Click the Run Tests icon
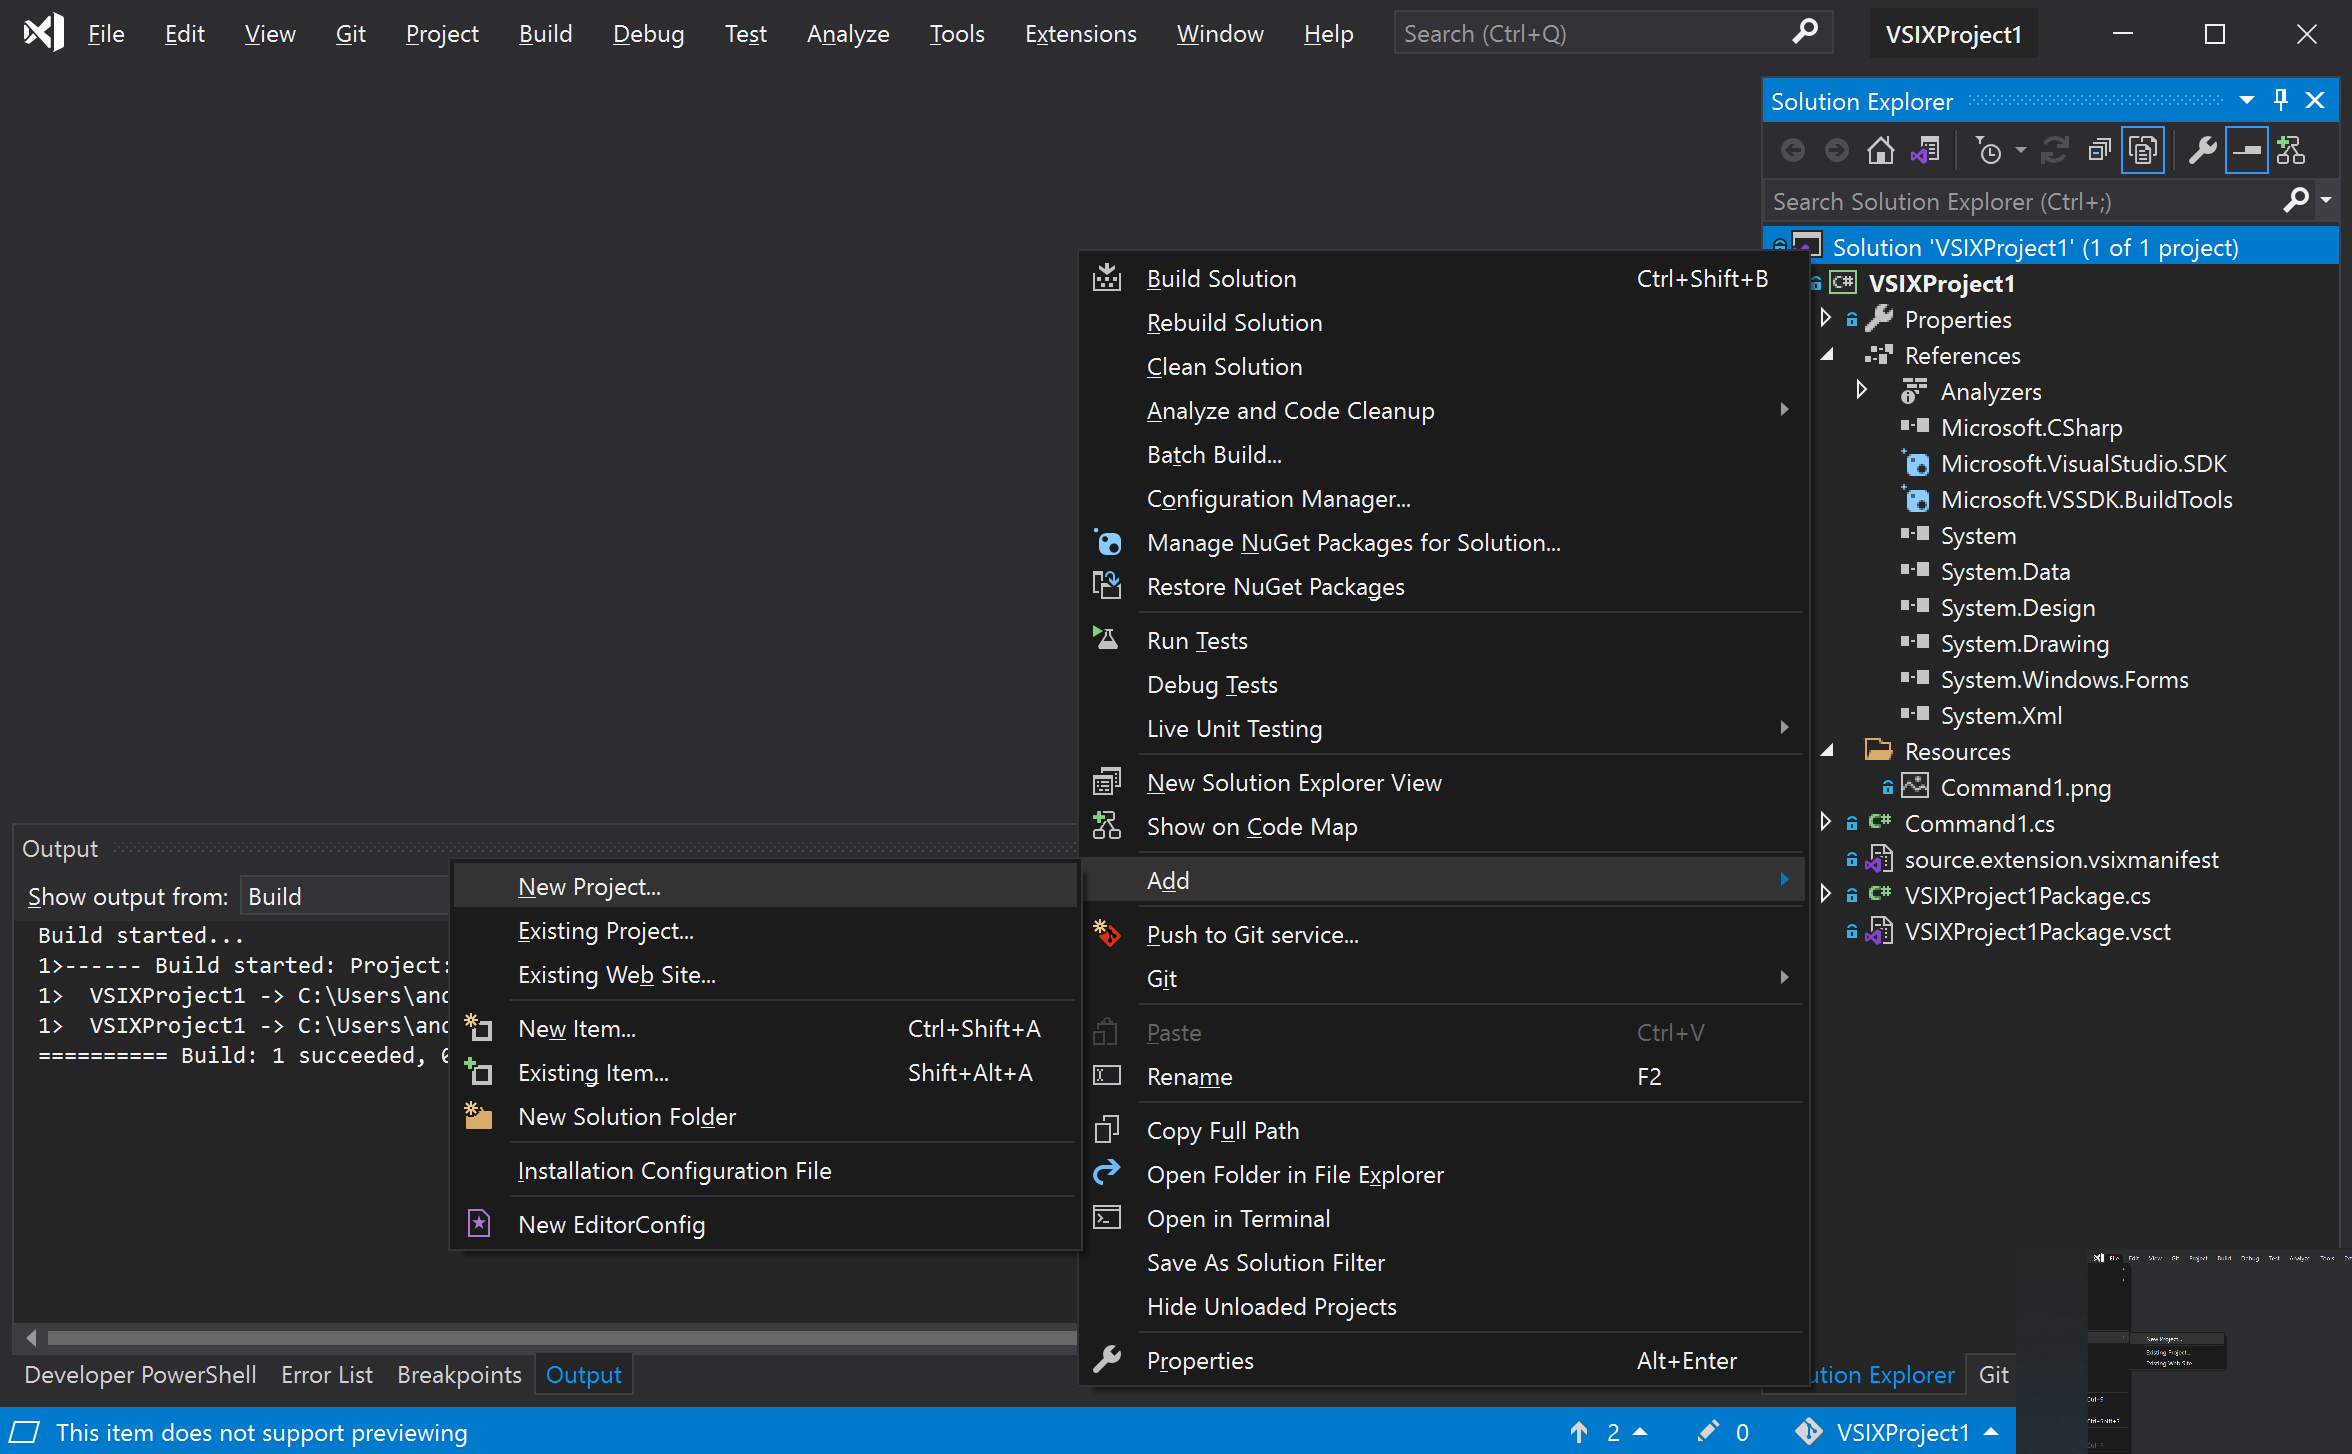The height and width of the screenshot is (1454, 2352). [1105, 639]
